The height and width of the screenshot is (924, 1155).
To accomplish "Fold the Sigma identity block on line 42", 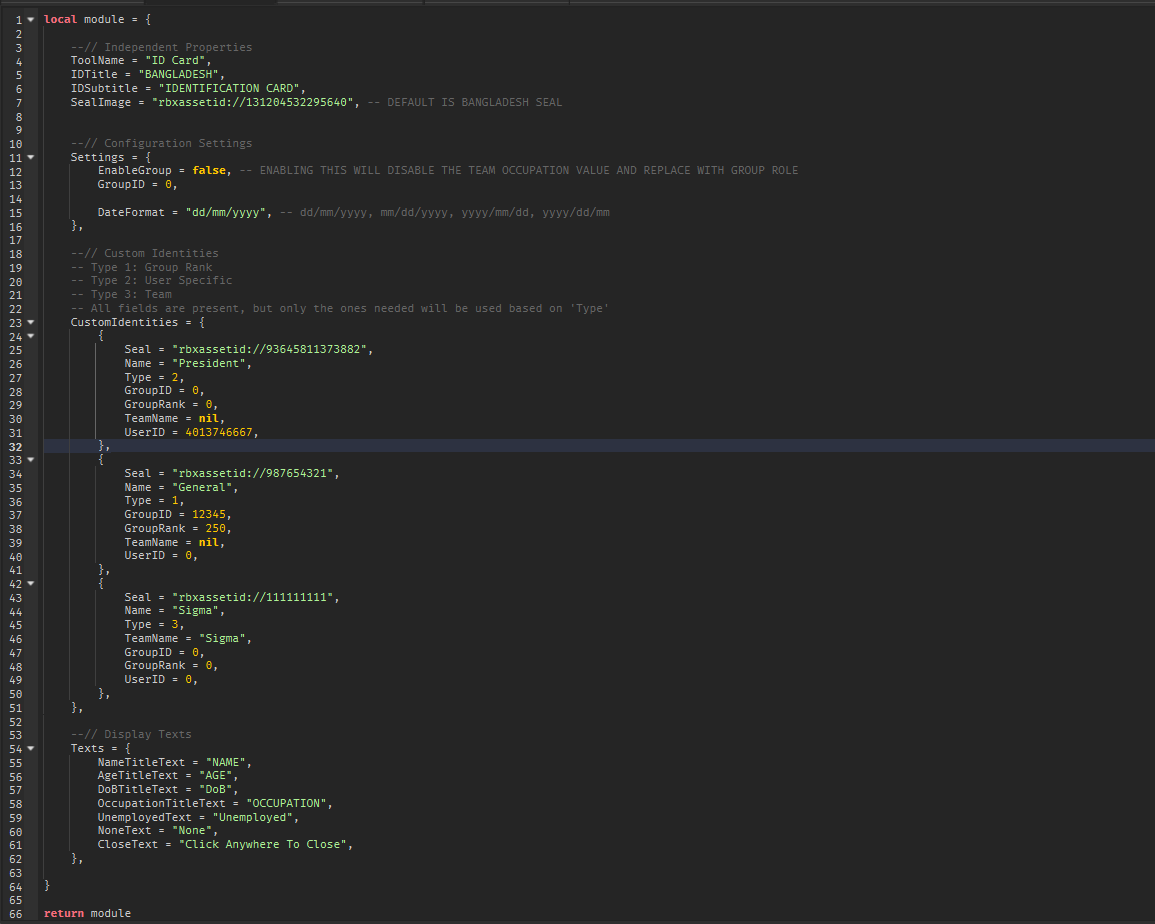I will [31, 583].
